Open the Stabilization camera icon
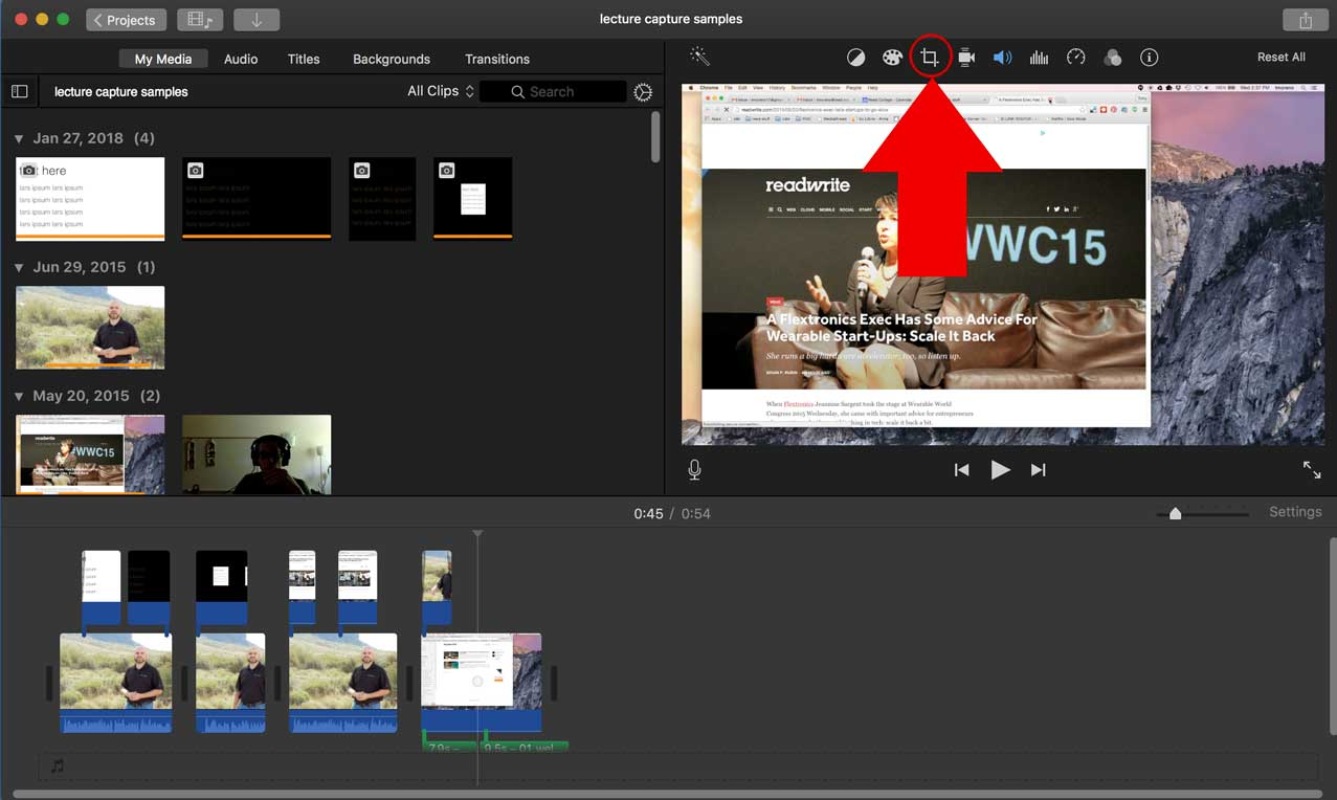 coord(966,57)
